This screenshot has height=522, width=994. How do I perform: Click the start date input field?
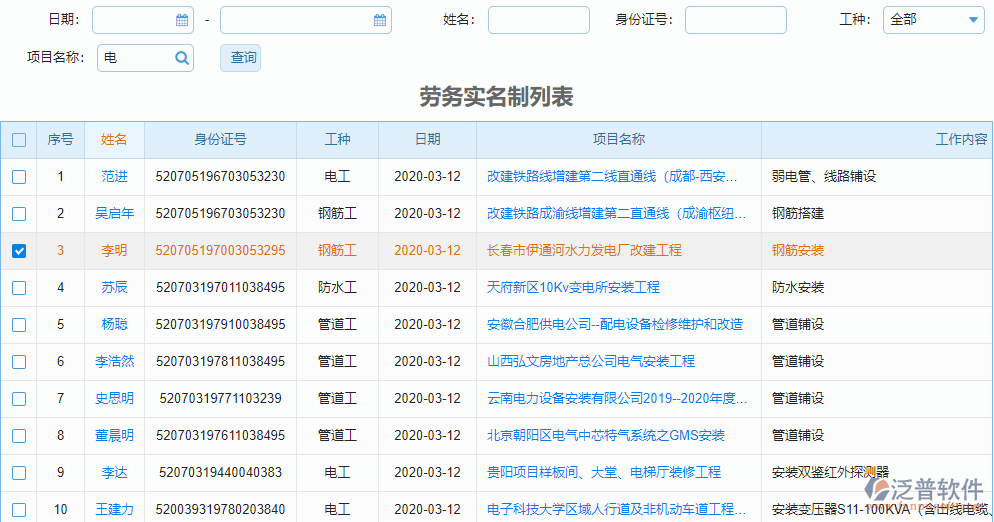click(133, 20)
